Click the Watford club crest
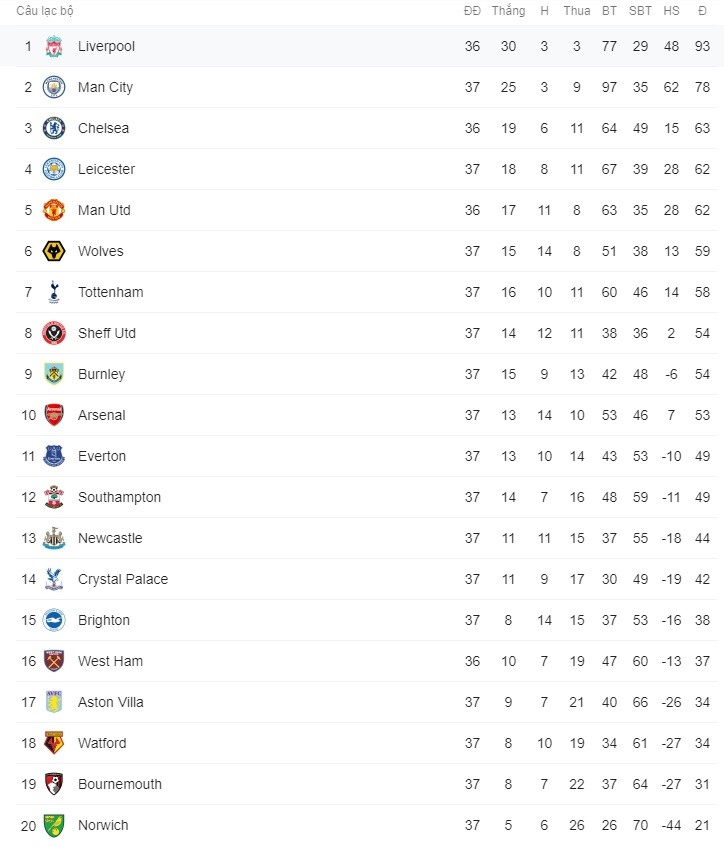The image size is (724, 847). 54,743
